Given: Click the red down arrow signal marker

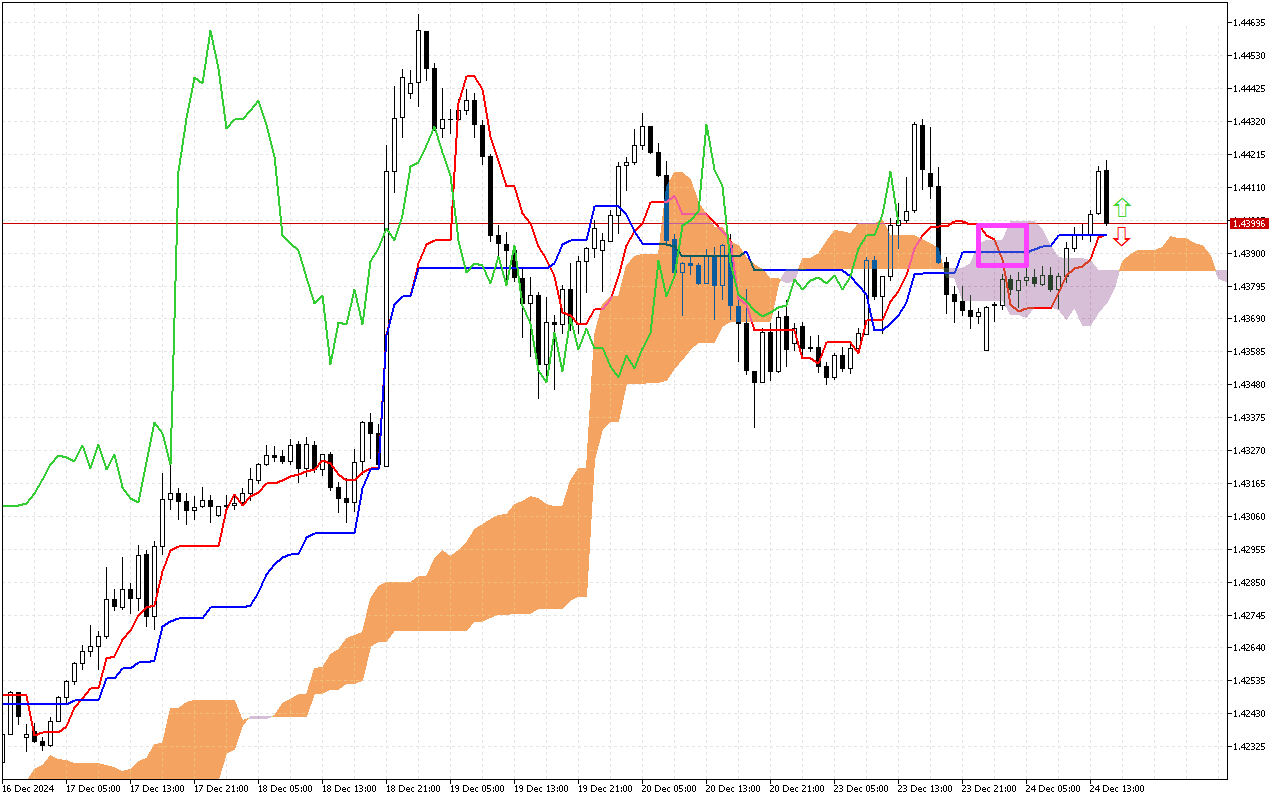Looking at the screenshot, I should (x=1122, y=236).
